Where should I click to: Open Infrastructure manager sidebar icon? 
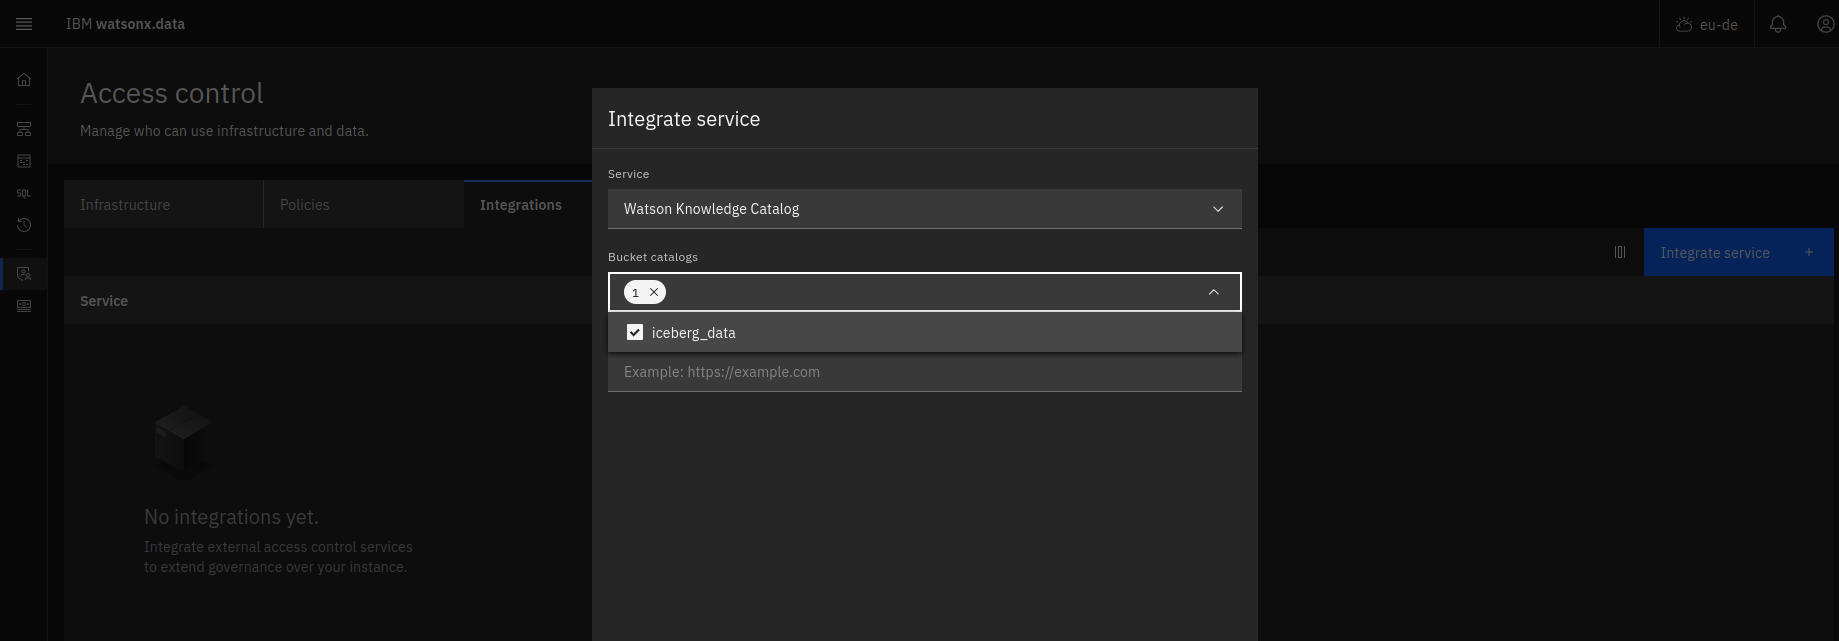coord(24,129)
